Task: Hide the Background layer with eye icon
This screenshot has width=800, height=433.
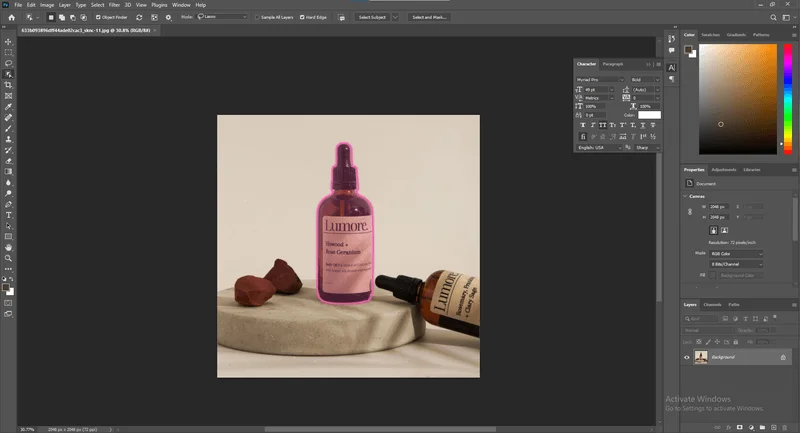Action: coord(687,357)
